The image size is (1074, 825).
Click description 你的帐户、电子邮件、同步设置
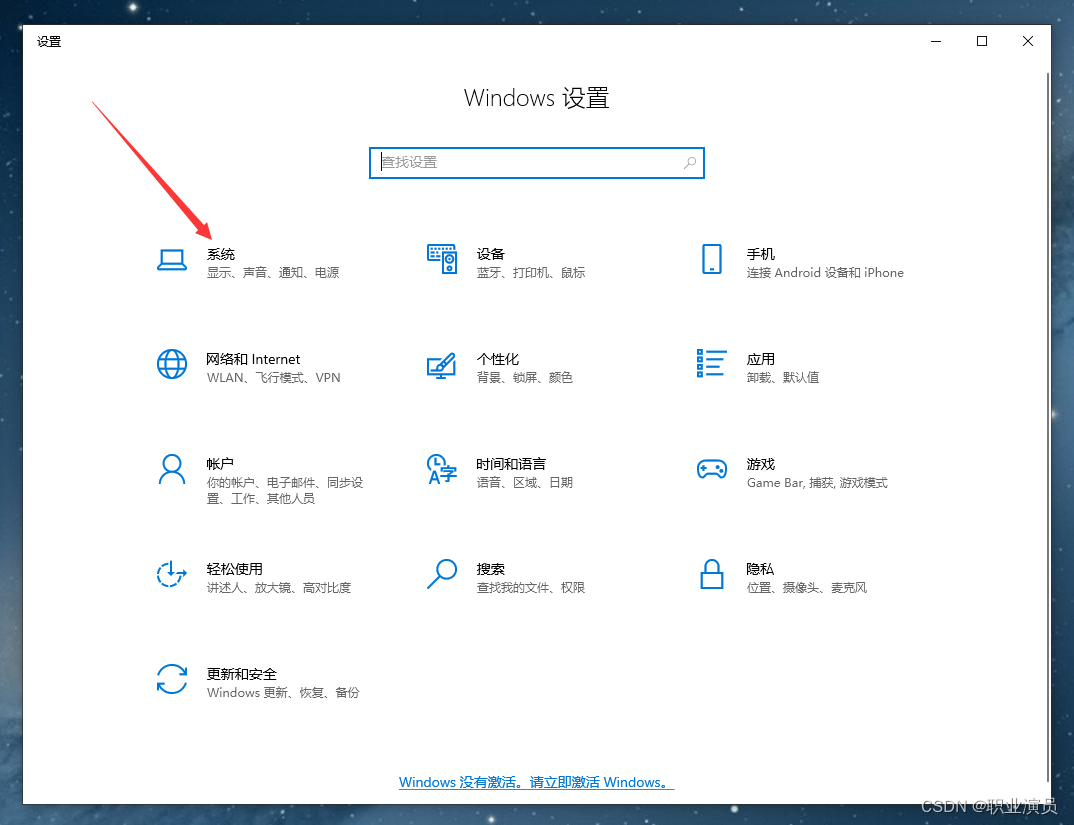(285, 491)
